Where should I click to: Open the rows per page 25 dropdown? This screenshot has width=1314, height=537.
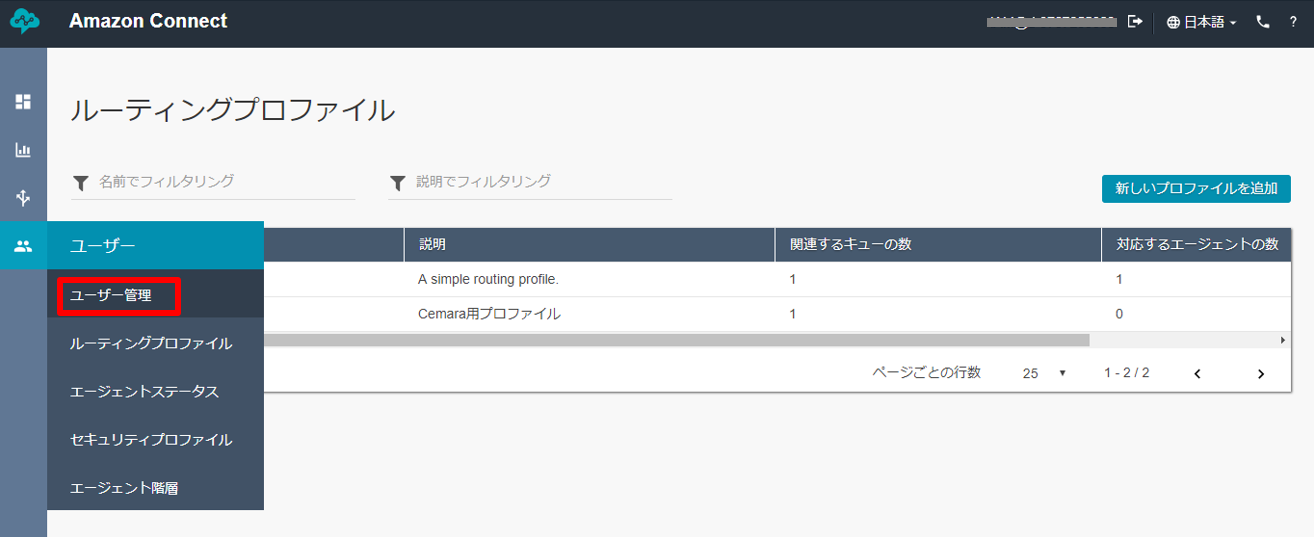tap(1044, 373)
